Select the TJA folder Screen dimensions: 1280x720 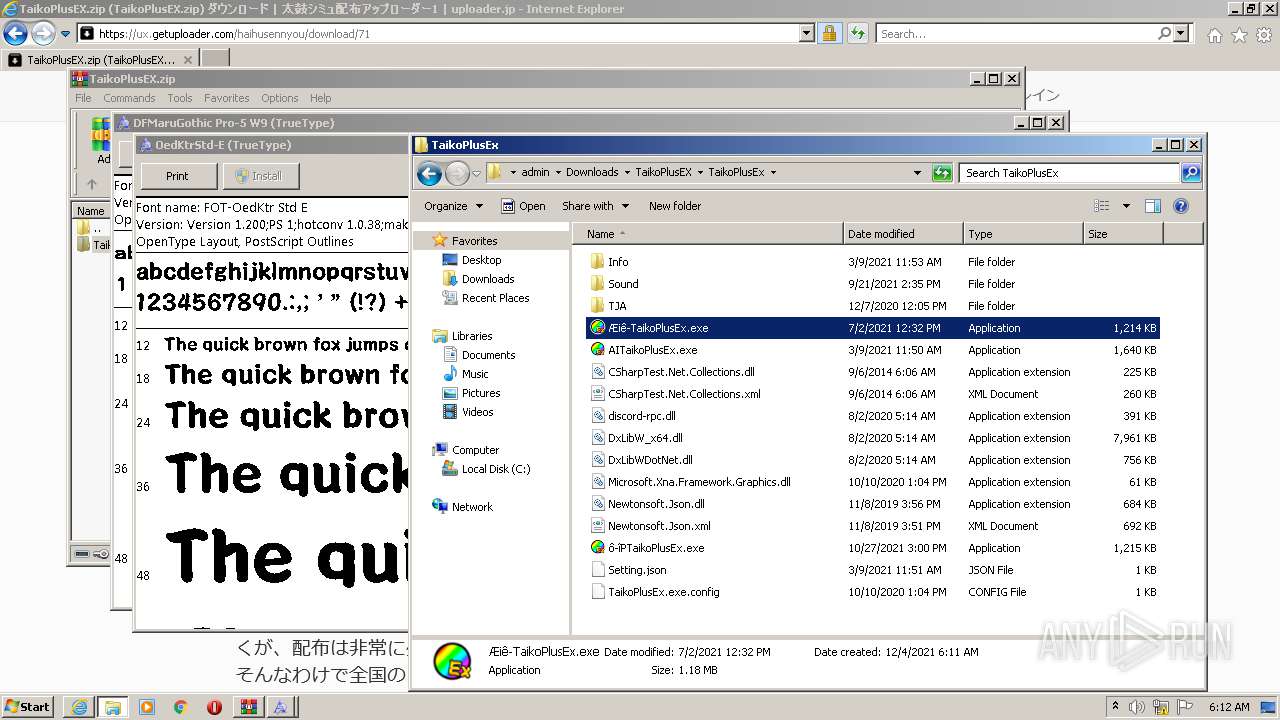[x=617, y=306]
